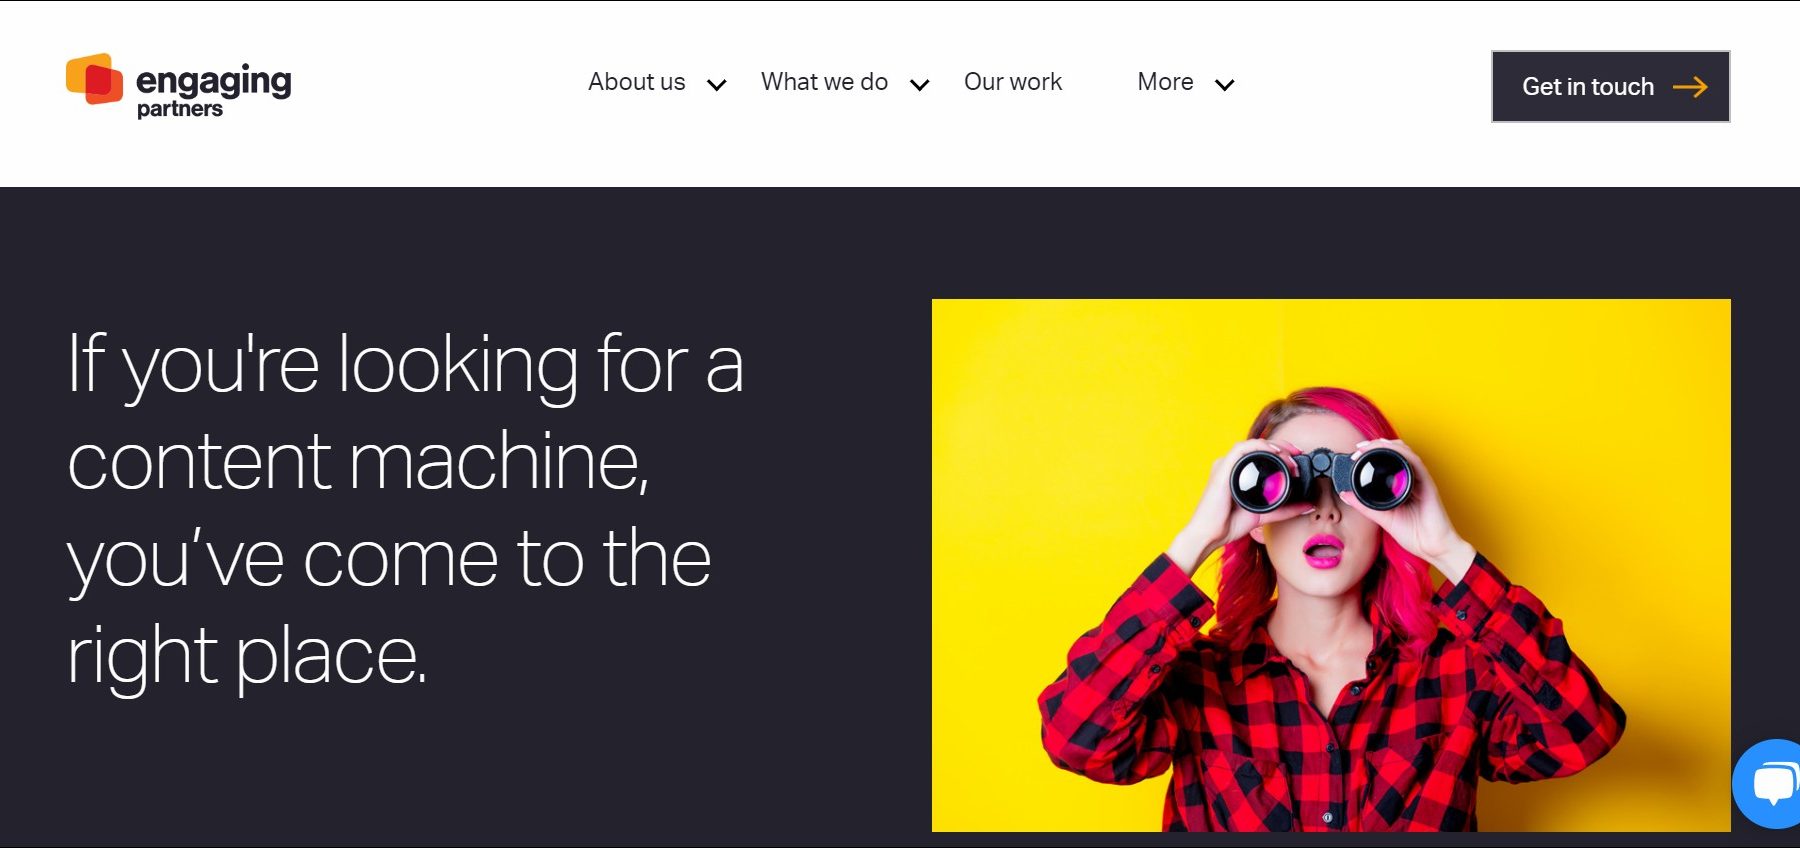Open the About us menu
This screenshot has height=848, width=1800.
click(637, 82)
